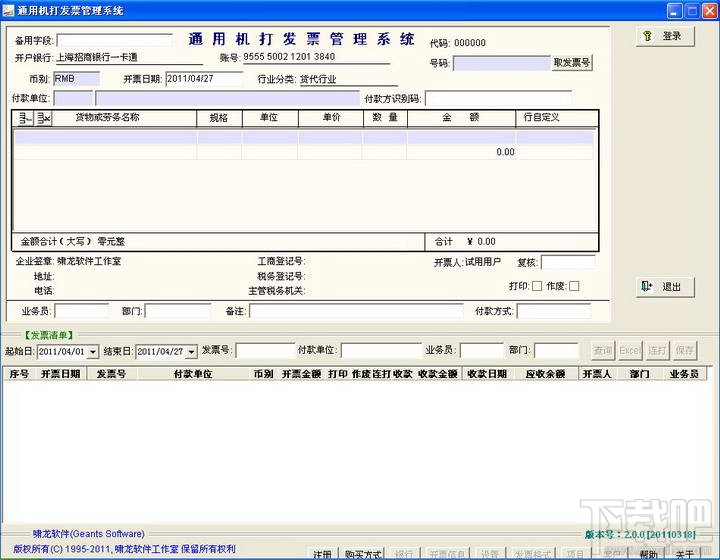Click the 保存 button in invoice list
The height and width of the screenshot is (560, 720).
[x=685, y=351]
